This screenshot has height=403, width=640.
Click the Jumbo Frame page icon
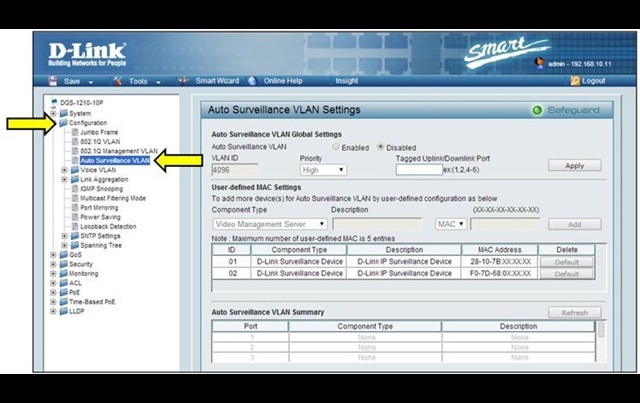pos(75,132)
